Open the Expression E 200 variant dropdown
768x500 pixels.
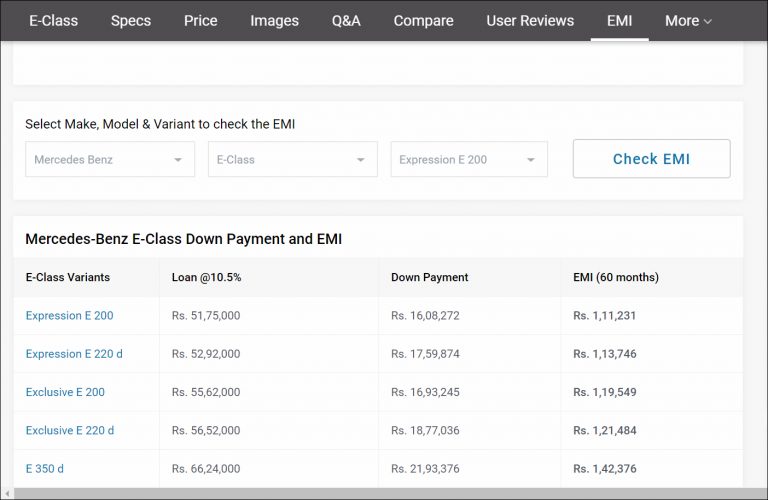point(469,160)
